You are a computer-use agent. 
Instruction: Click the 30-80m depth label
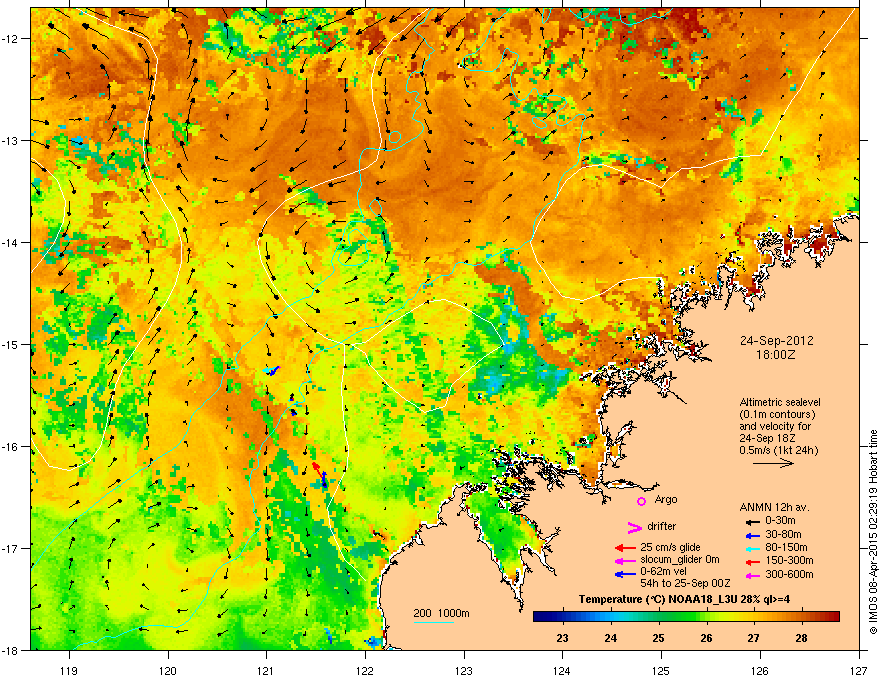[783, 535]
